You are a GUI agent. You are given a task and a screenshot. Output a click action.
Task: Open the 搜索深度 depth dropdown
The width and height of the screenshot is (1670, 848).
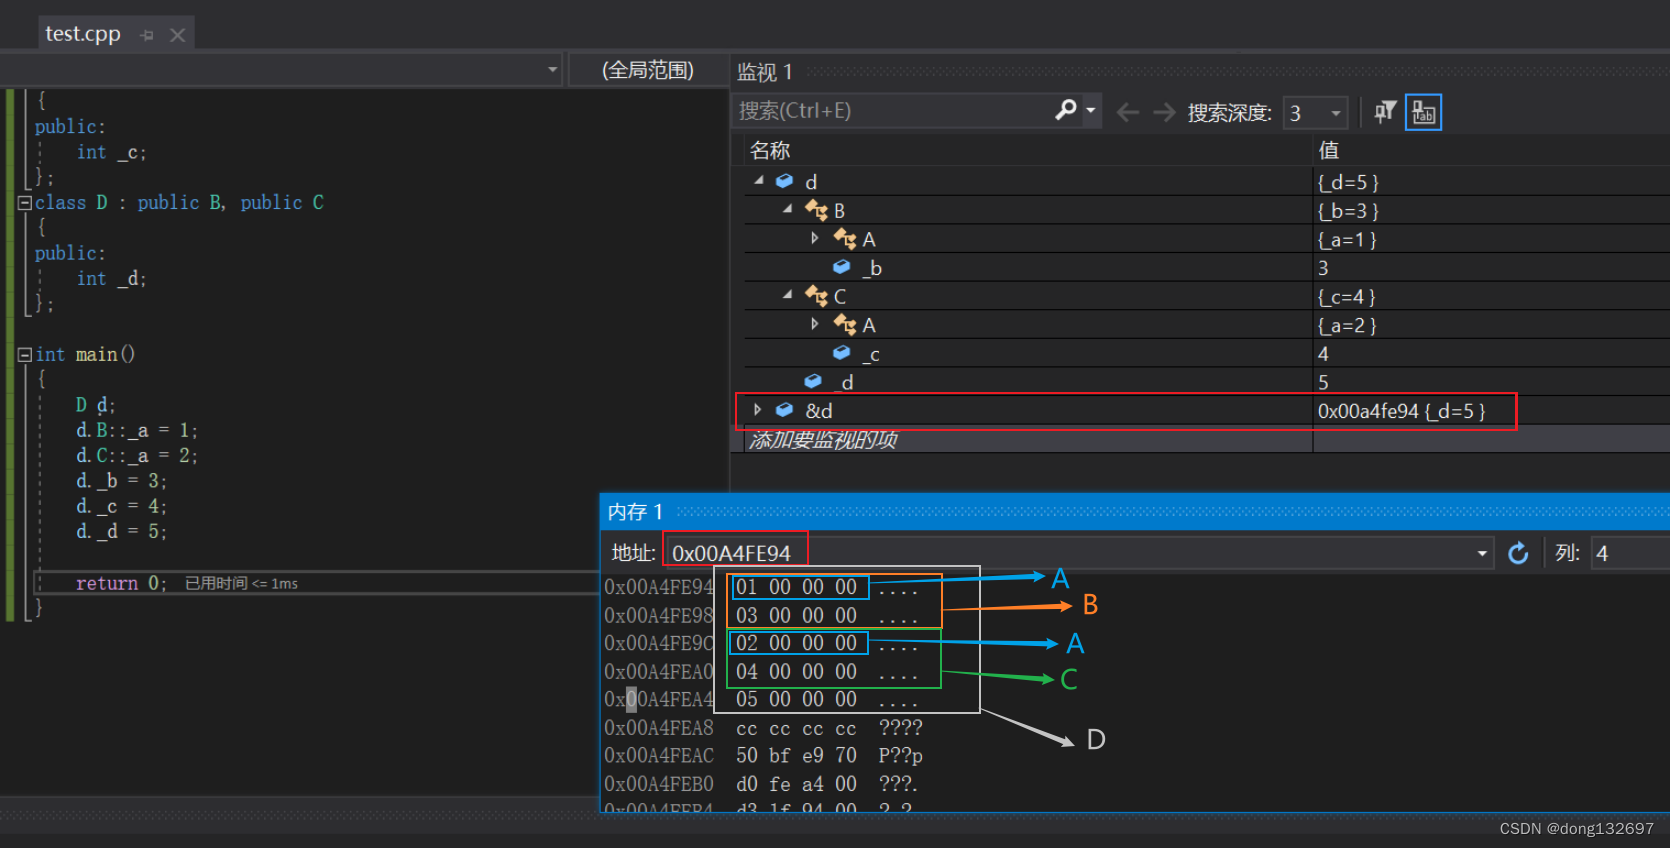coord(1335,113)
